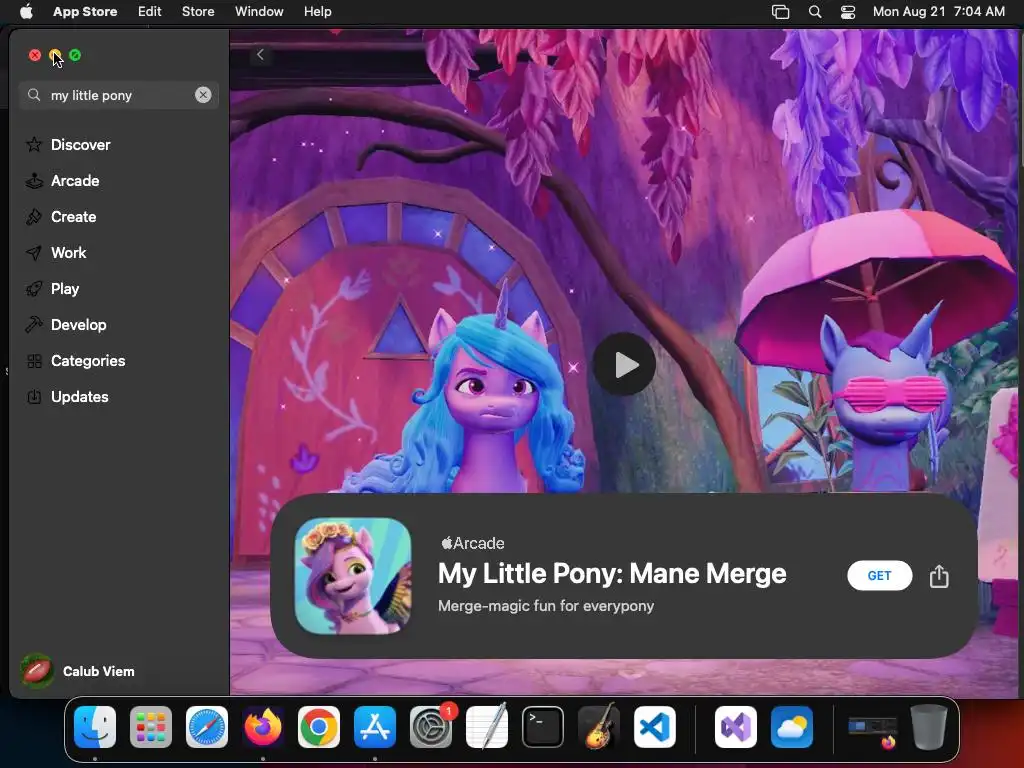Click the 'Merge-magic fun for everypony' subtitle

pyautogui.click(x=546, y=605)
